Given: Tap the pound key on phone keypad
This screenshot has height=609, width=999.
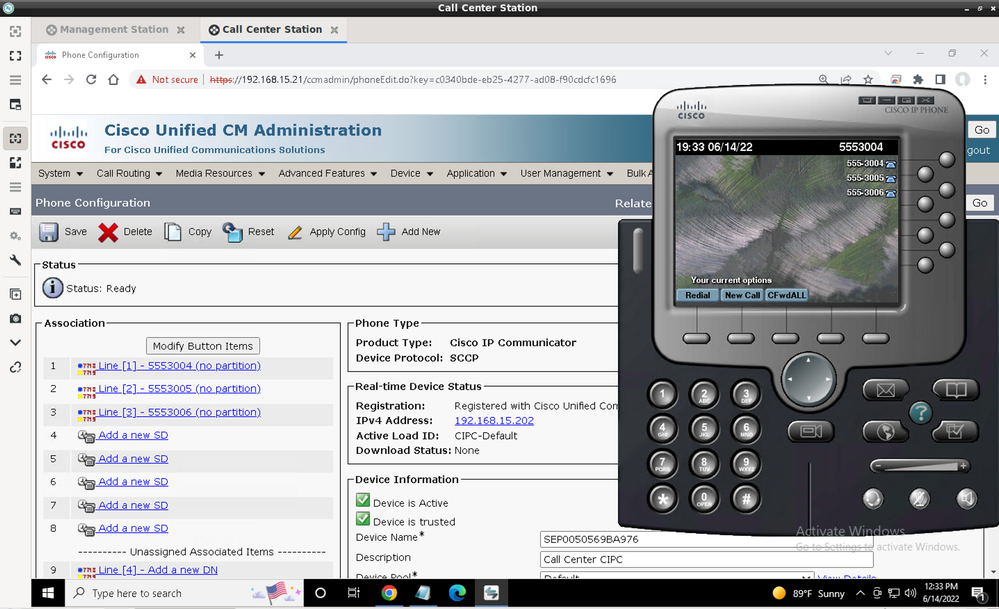Looking at the screenshot, I should 746,499.
